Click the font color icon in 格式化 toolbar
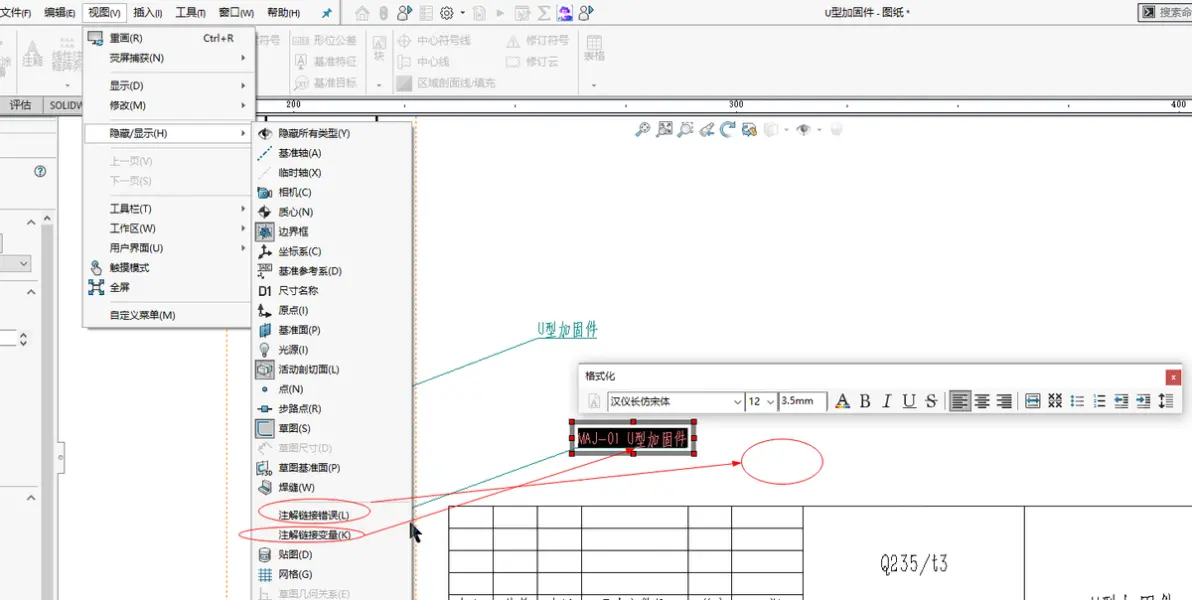The width and height of the screenshot is (1192, 600). point(842,401)
